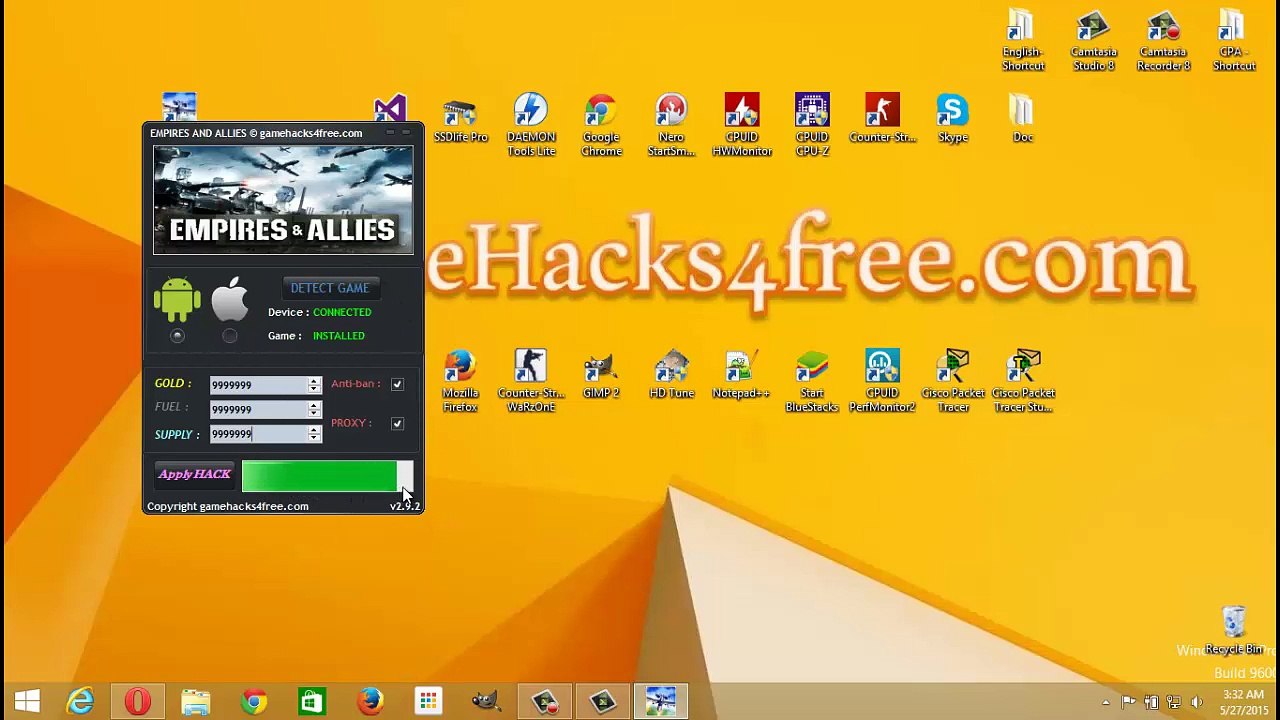Open English Shortcut folder icon
This screenshot has height=720, width=1280.
[1023, 40]
